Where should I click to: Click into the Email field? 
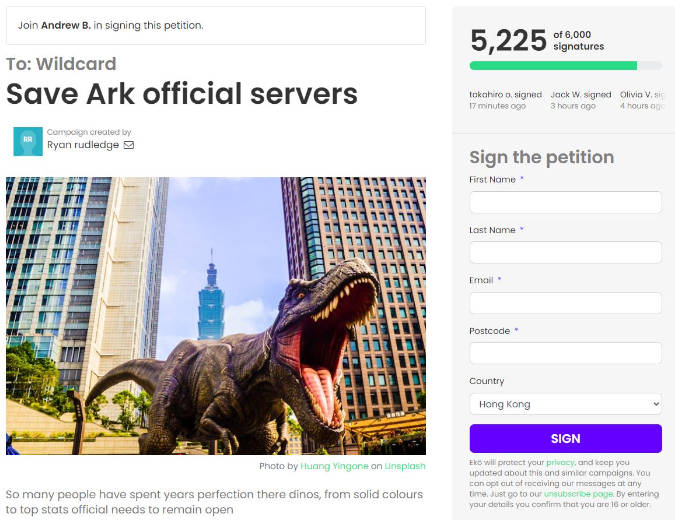[x=565, y=303]
